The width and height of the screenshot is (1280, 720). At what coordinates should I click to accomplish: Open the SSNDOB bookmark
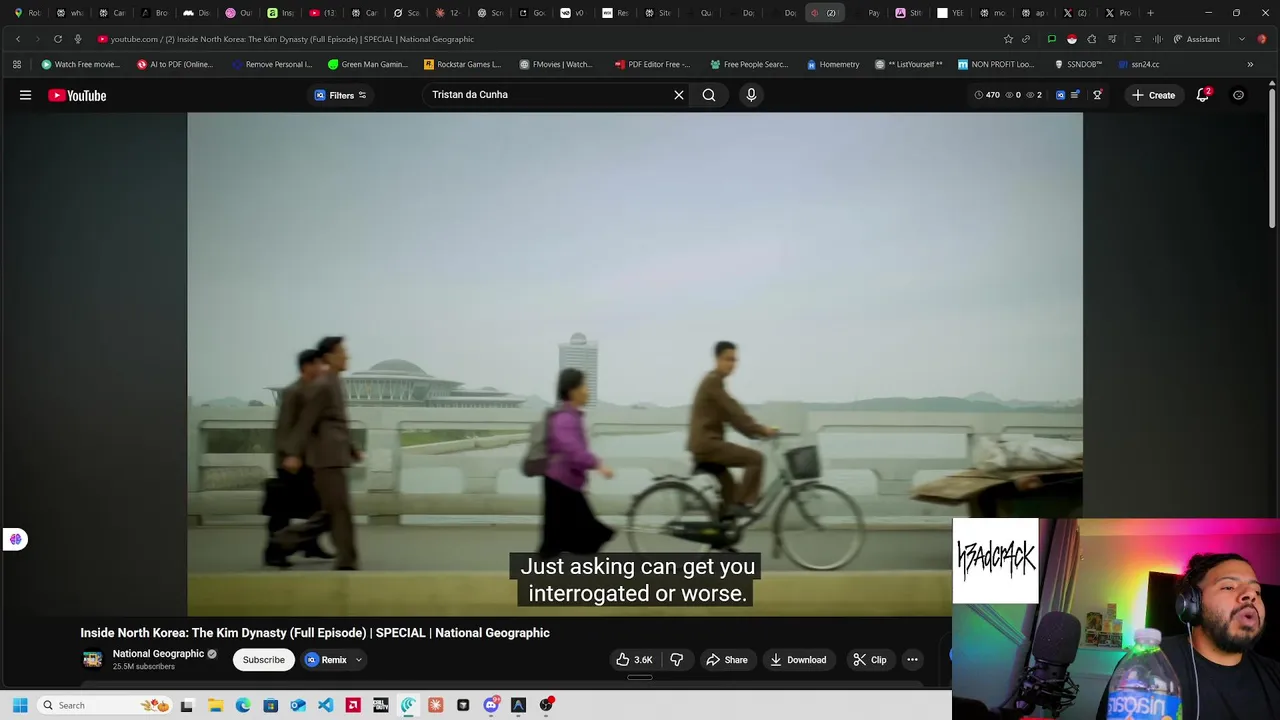1078,64
